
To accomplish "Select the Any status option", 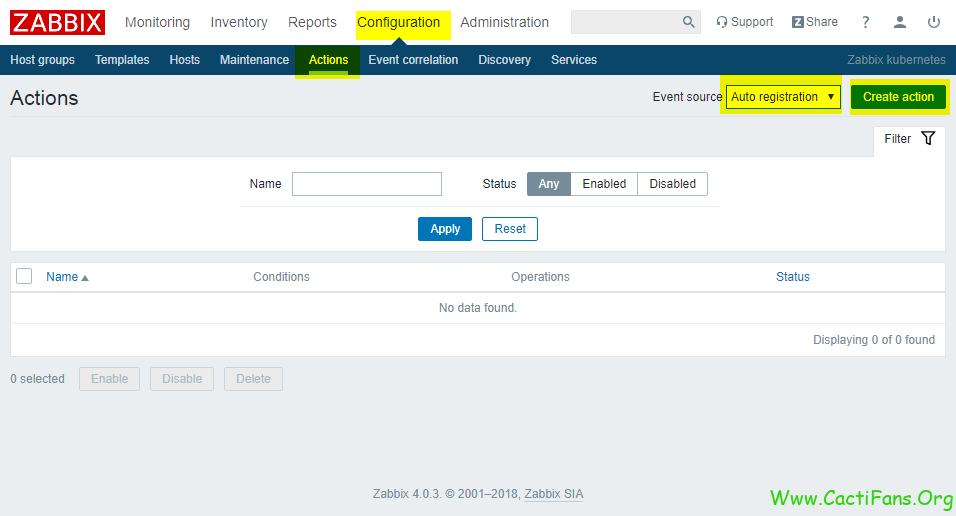I will 549,184.
